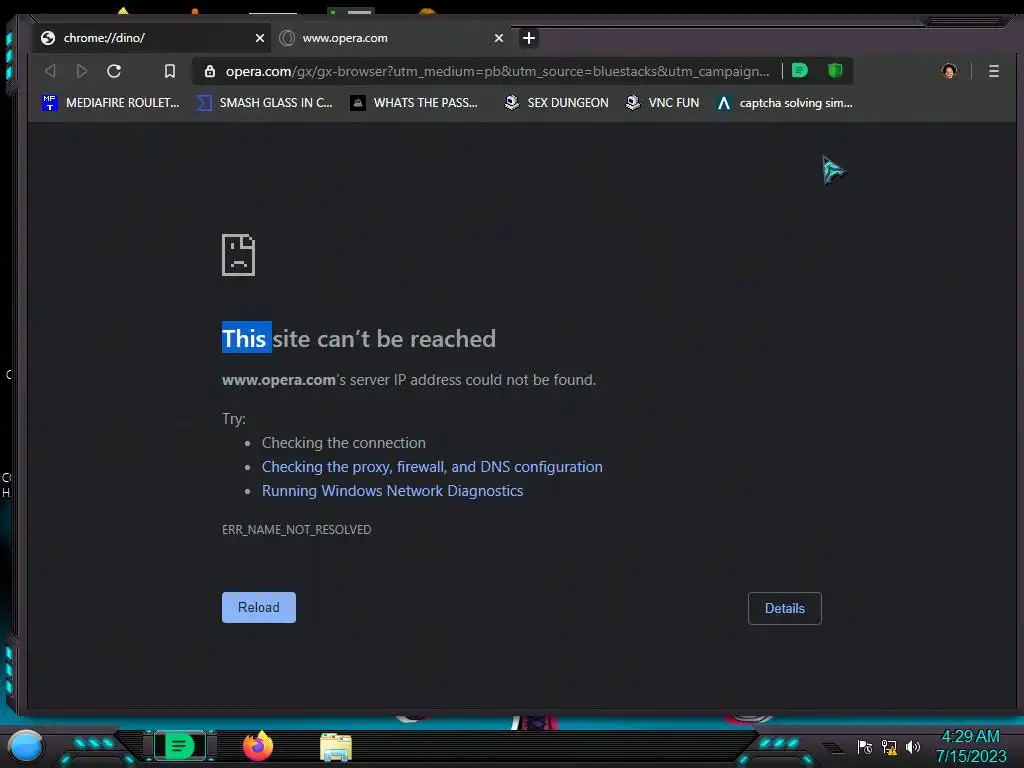Switch to the chrome://dino/ tab
Image resolution: width=1024 pixels, height=768 pixels.
[x=152, y=38]
